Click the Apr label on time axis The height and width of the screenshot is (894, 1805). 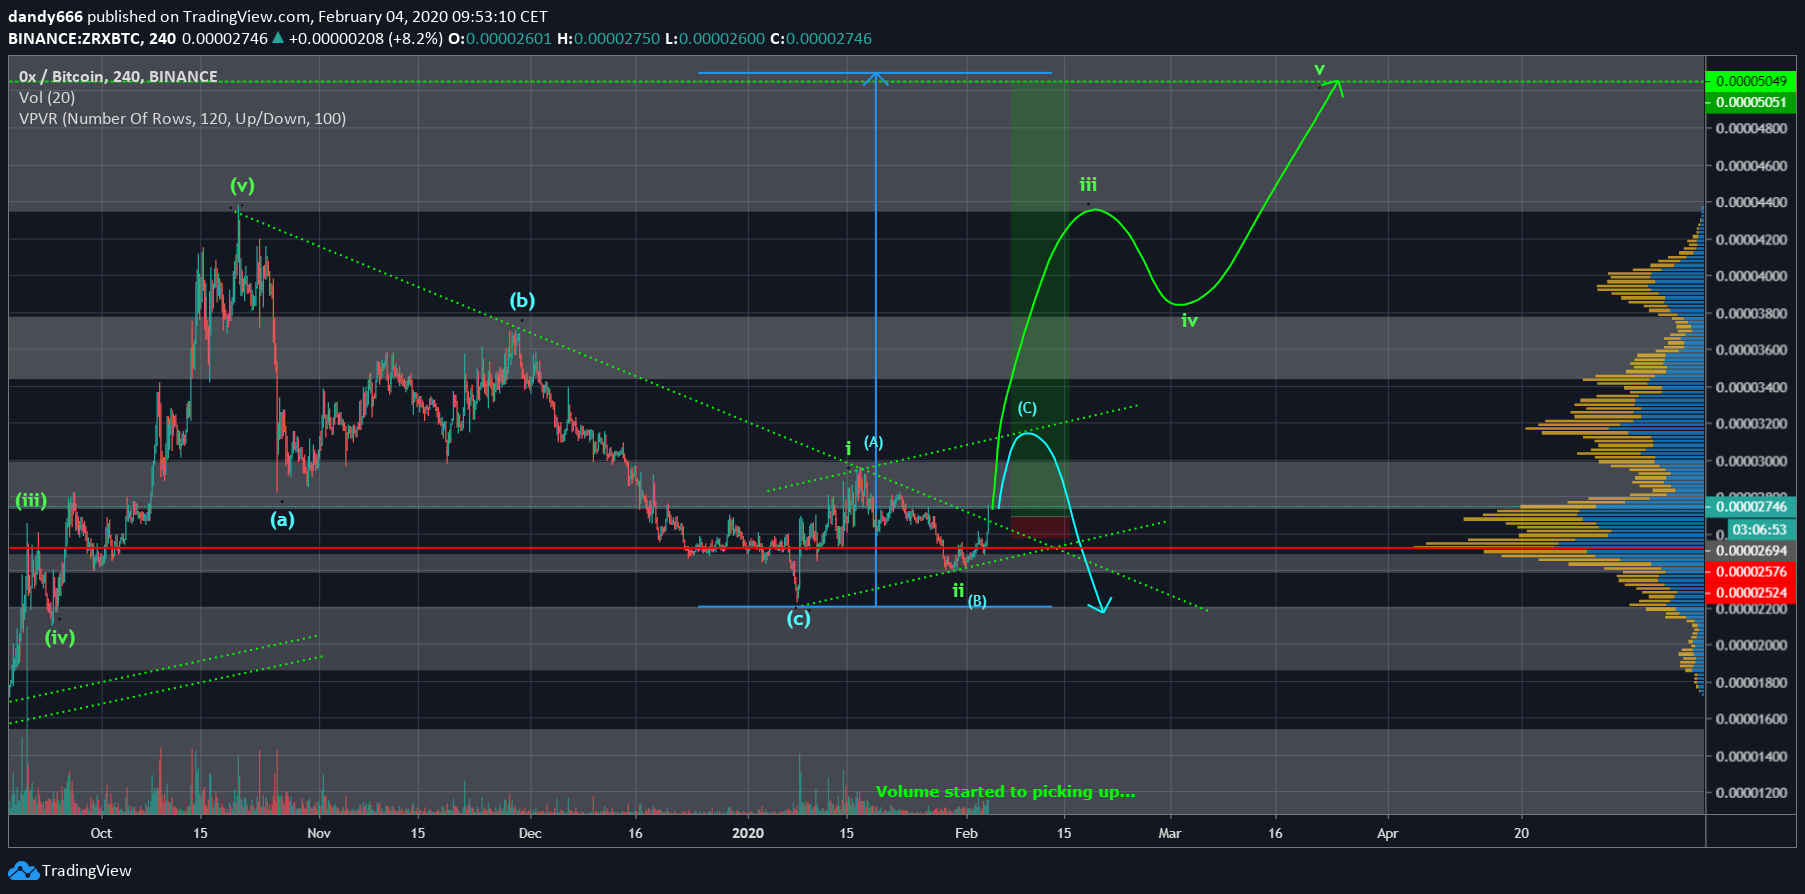coord(1388,833)
